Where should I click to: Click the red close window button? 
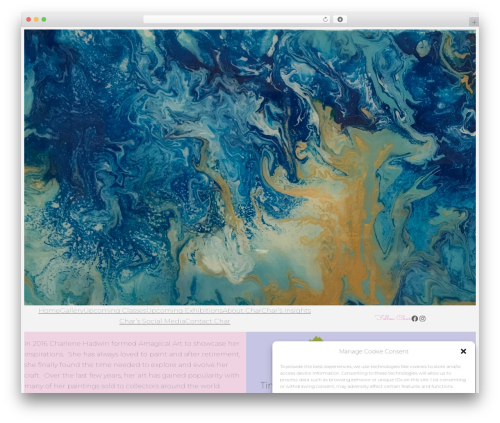tap(29, 19)
